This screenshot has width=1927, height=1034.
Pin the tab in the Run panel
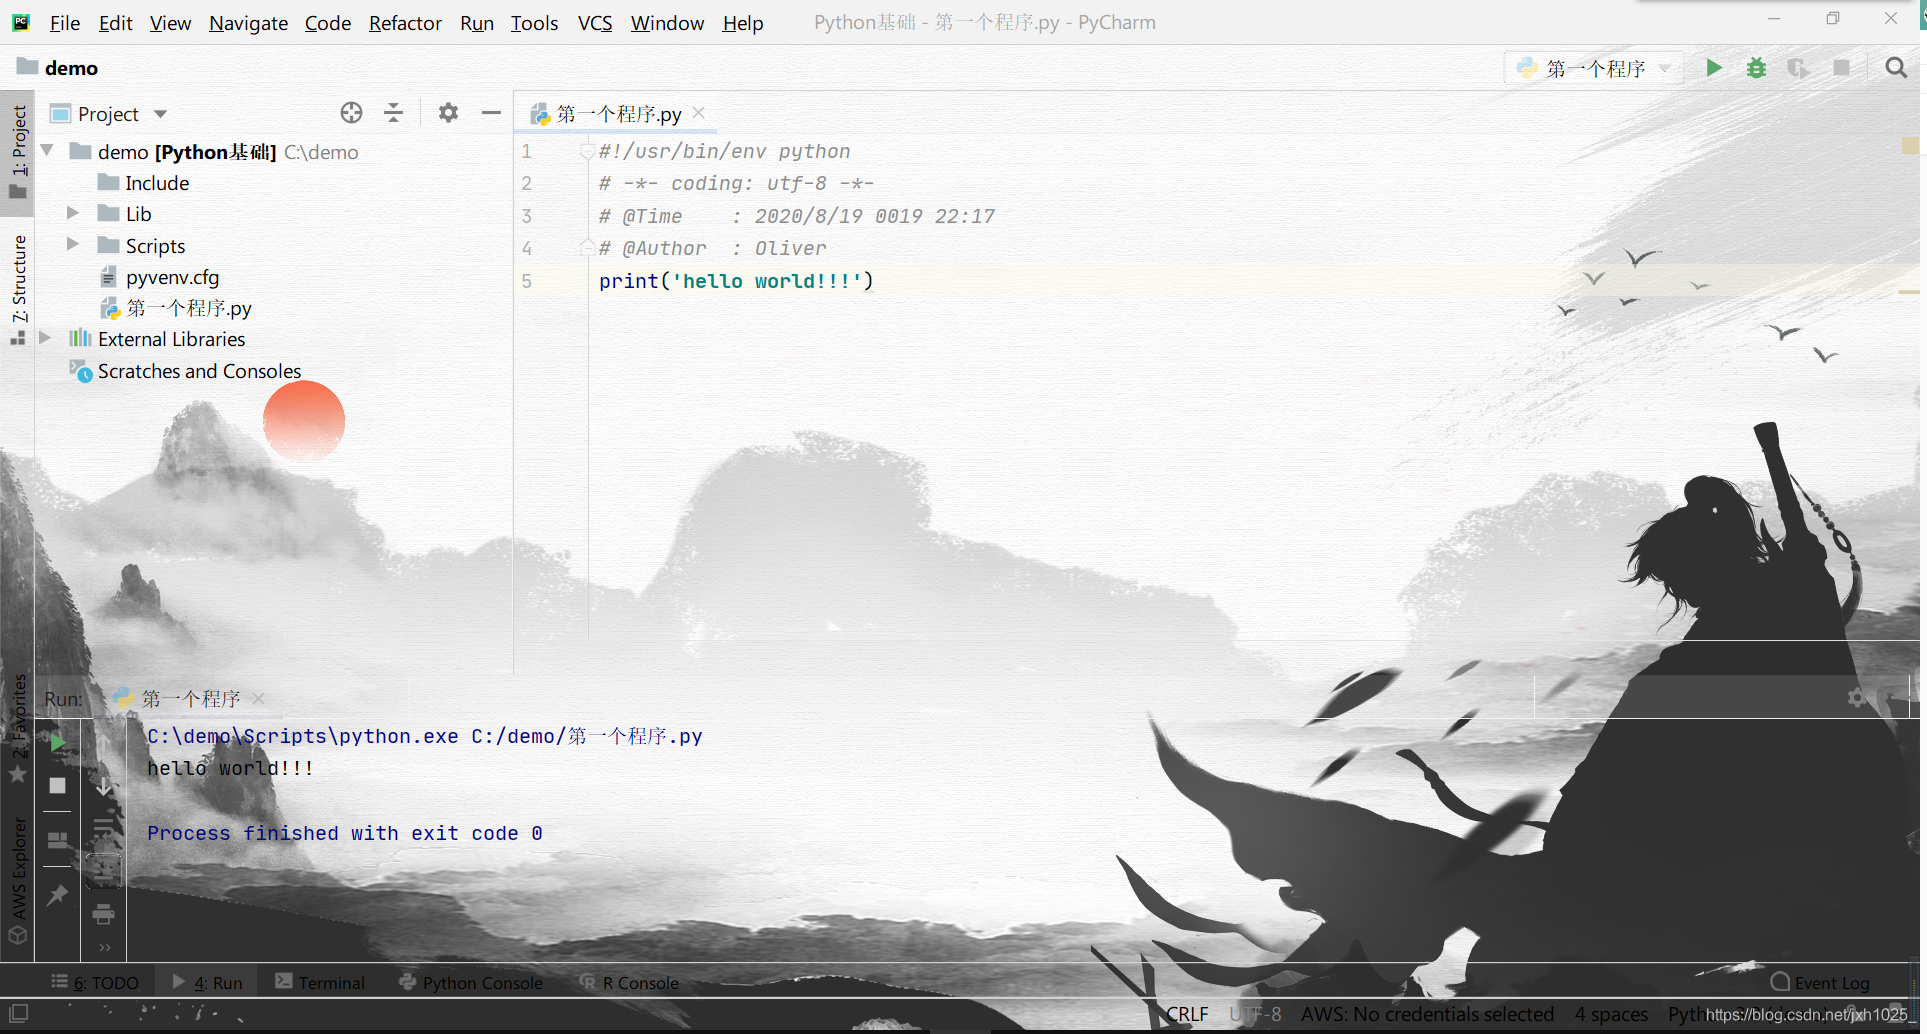(x=58, y=895)
